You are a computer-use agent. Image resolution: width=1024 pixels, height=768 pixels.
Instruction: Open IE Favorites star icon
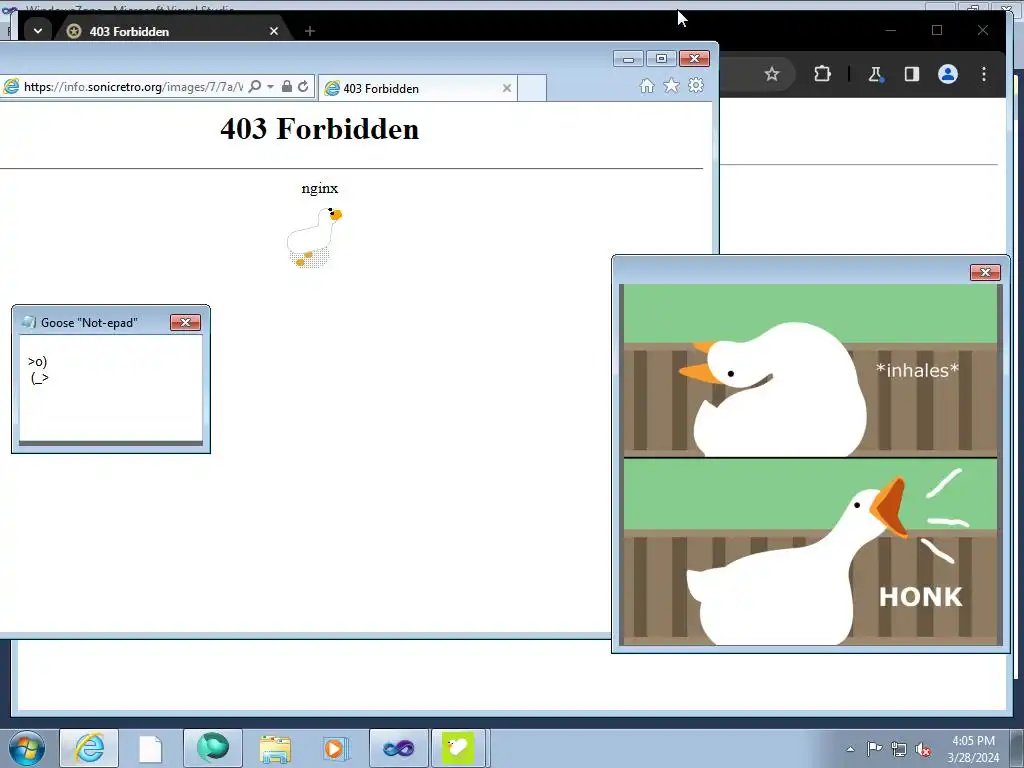click(671, 86)
